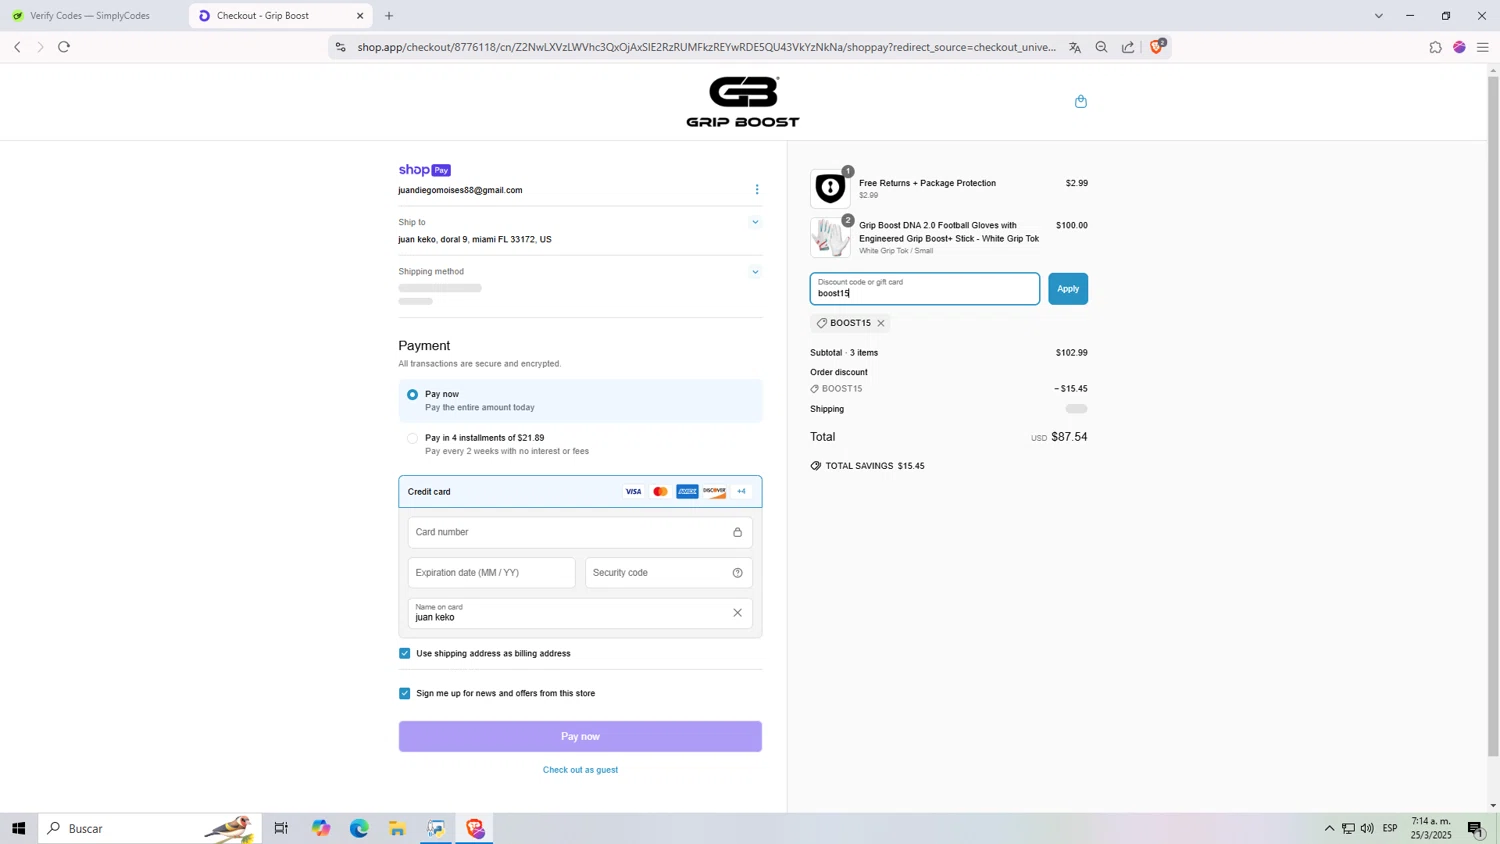Click the Mastercard icon
Image resolution: width=1500 pixels, height=844 pixels.
point(660,491)
